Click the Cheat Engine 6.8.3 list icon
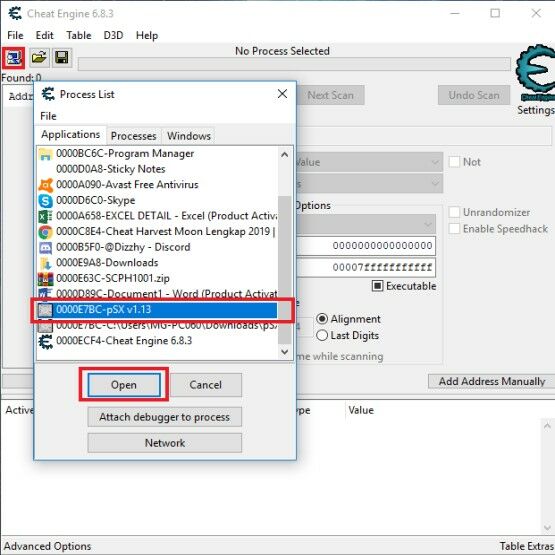The height and width of the screenshot is (555, 555). tap(45, 341)
